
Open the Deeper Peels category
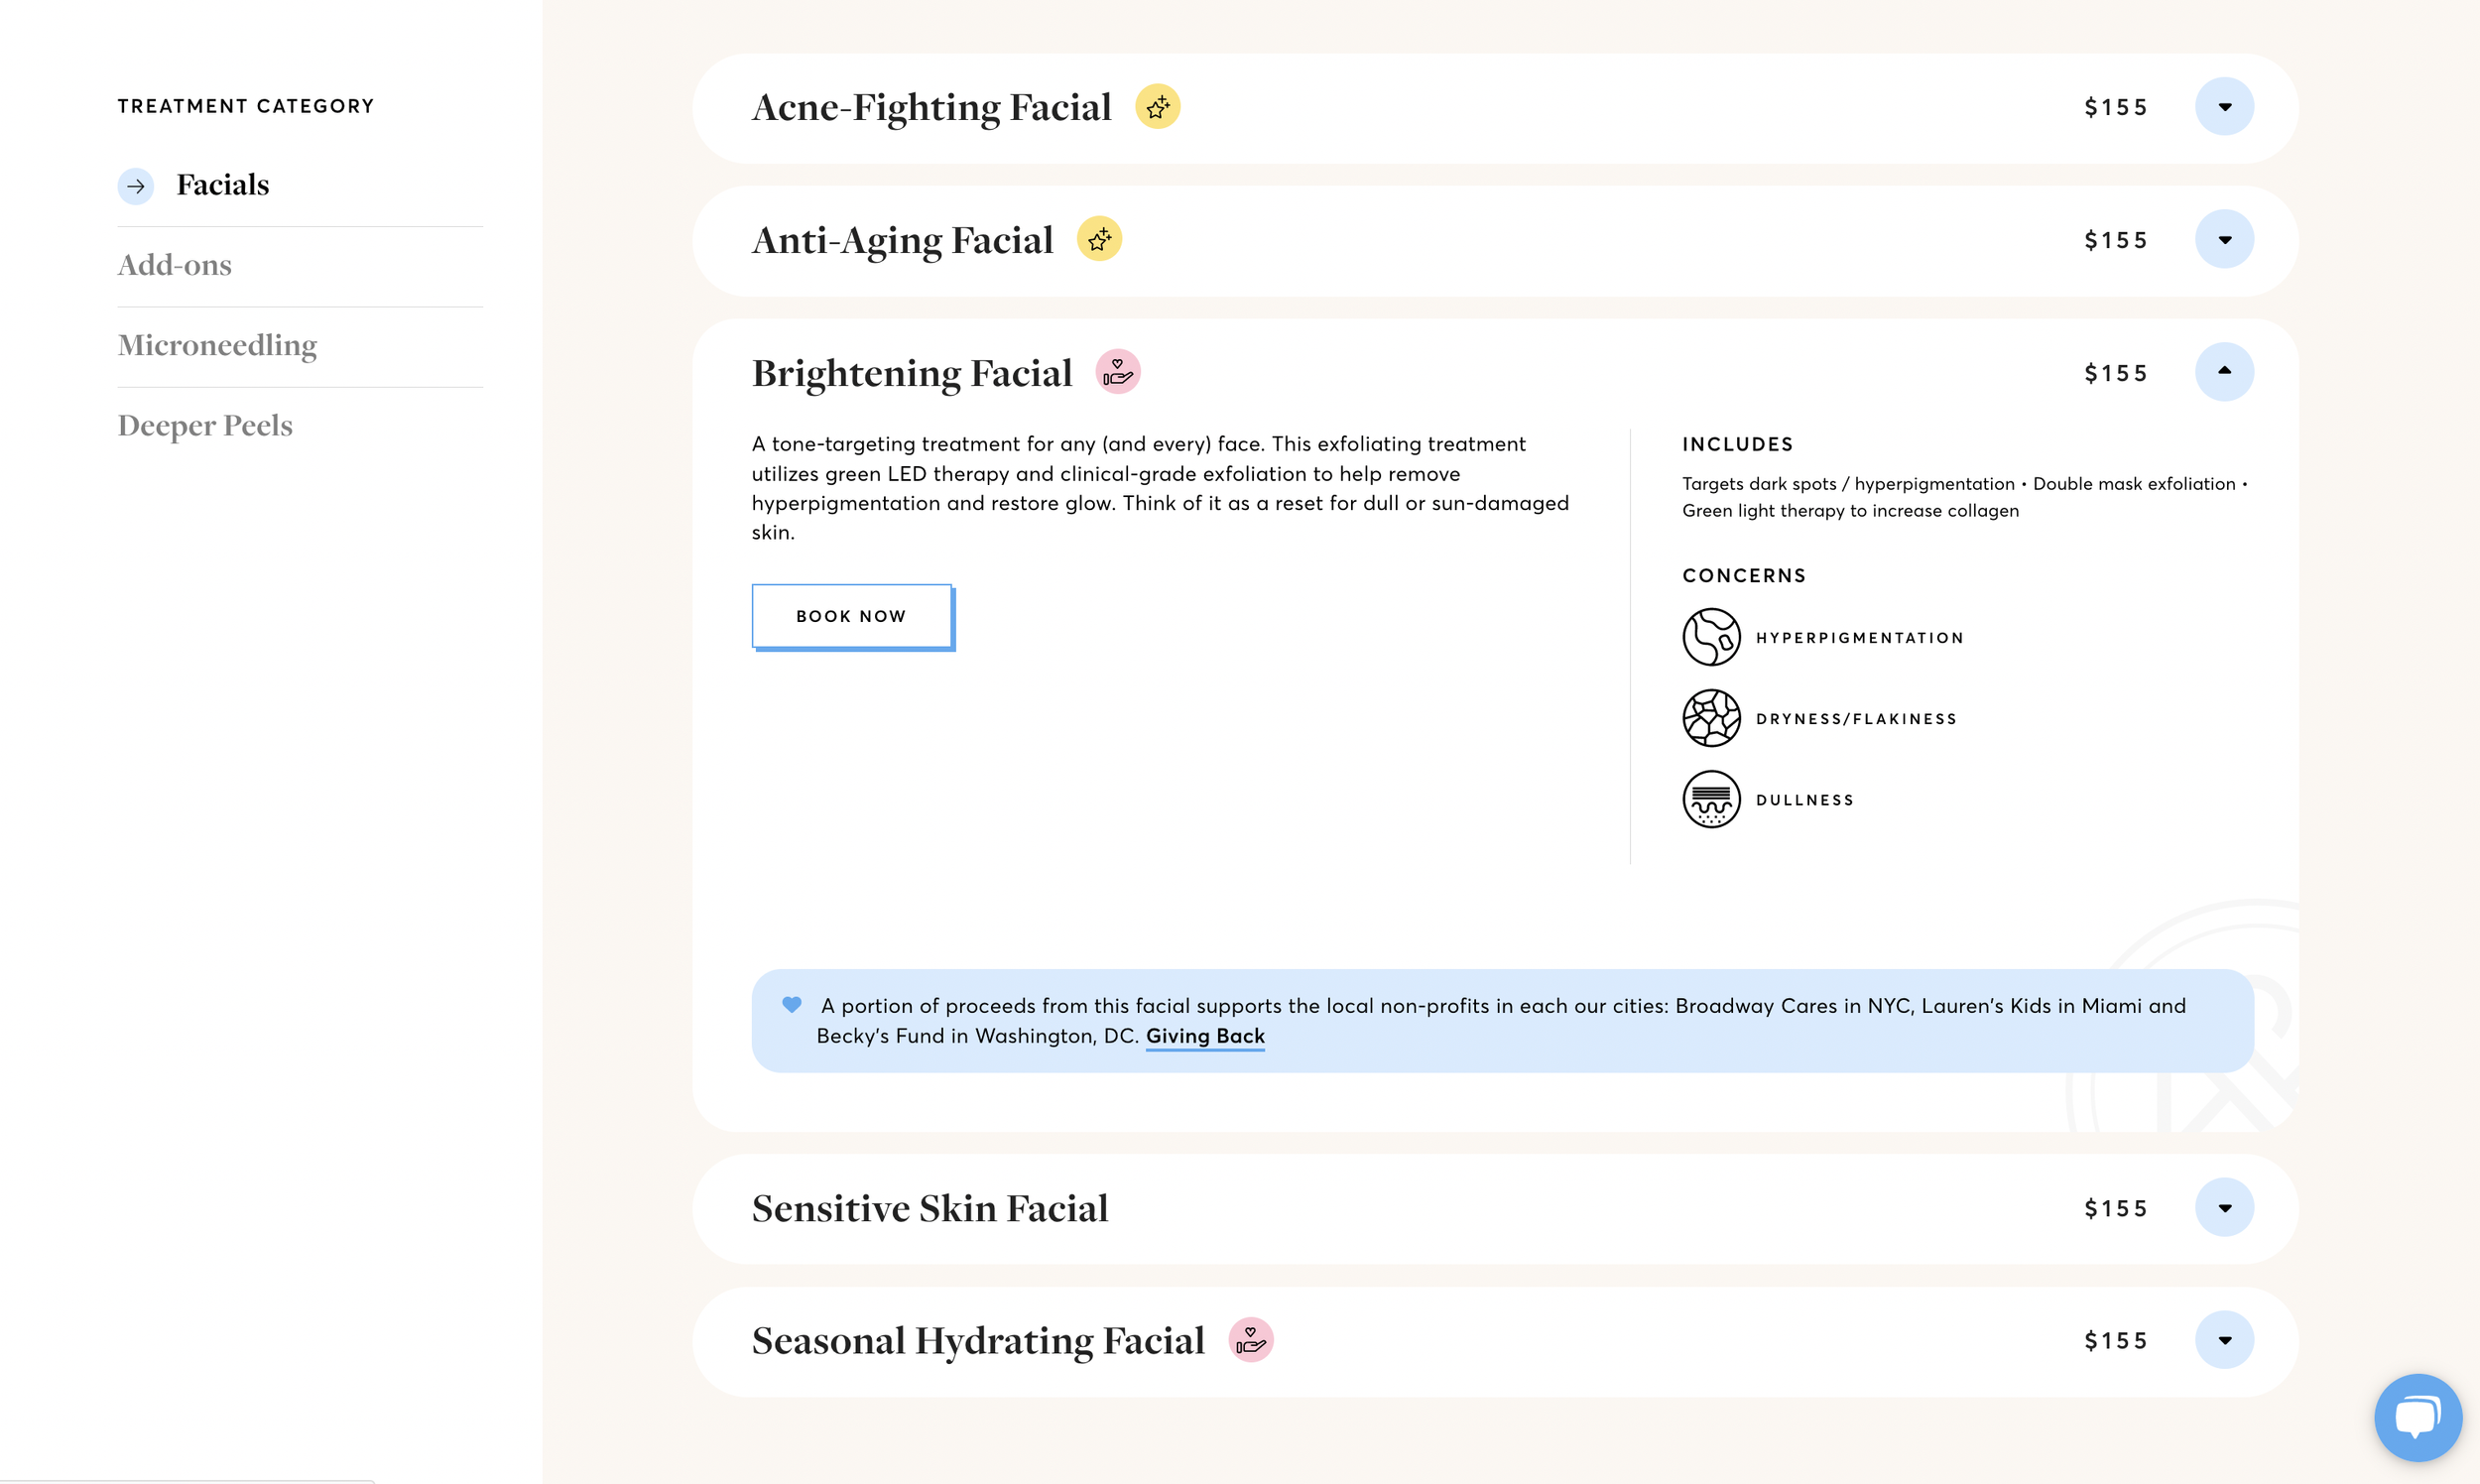(x=205, y=425)
